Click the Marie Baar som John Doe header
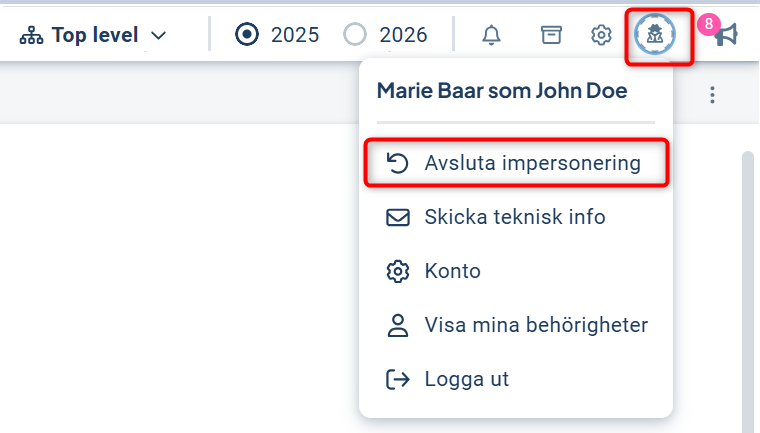The image size is (760, 433). click(502, 91)
